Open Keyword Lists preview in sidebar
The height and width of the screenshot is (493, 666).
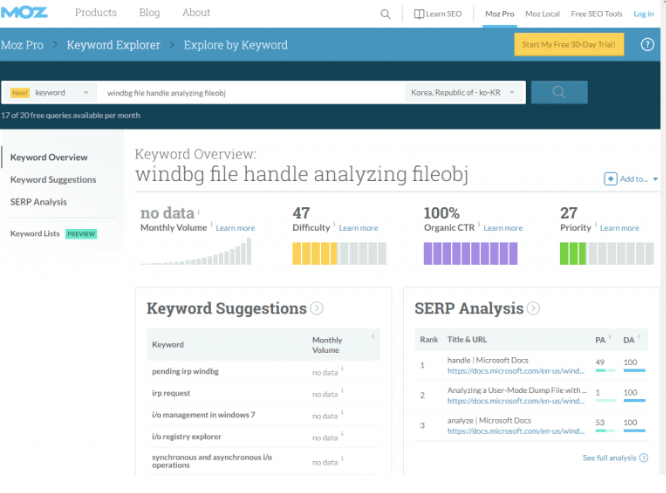[54, 234]
